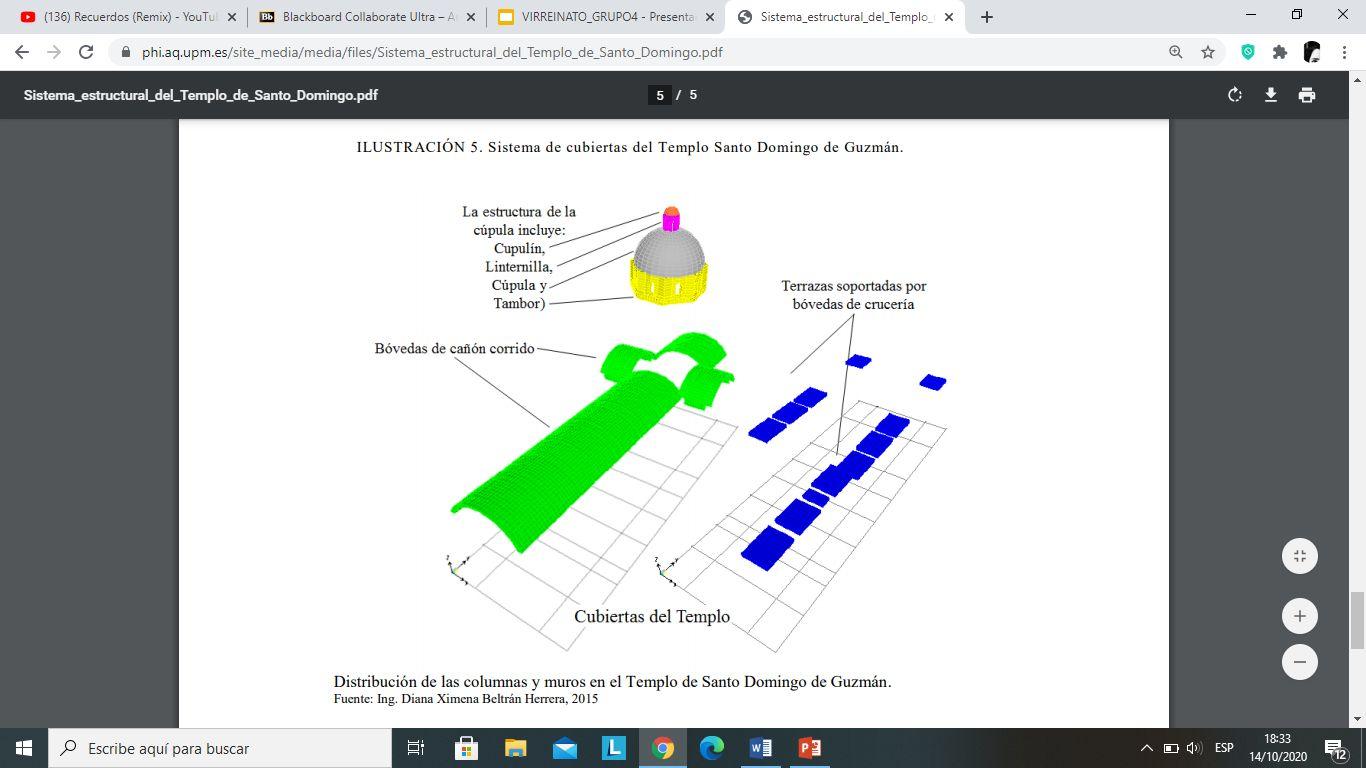Open the zoom magnifier in the address bar
1366x768 pixels.
pyautogui.click(x=1176, y=52)
